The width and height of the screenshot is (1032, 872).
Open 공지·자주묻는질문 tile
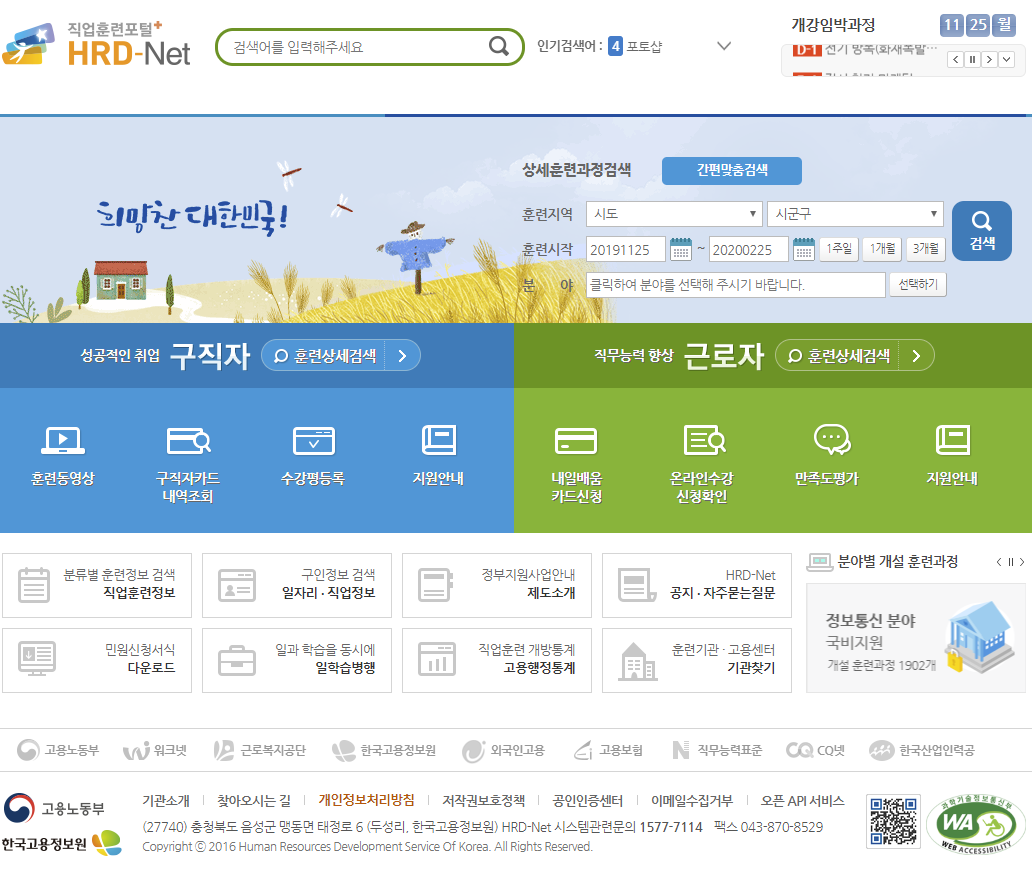697,585
